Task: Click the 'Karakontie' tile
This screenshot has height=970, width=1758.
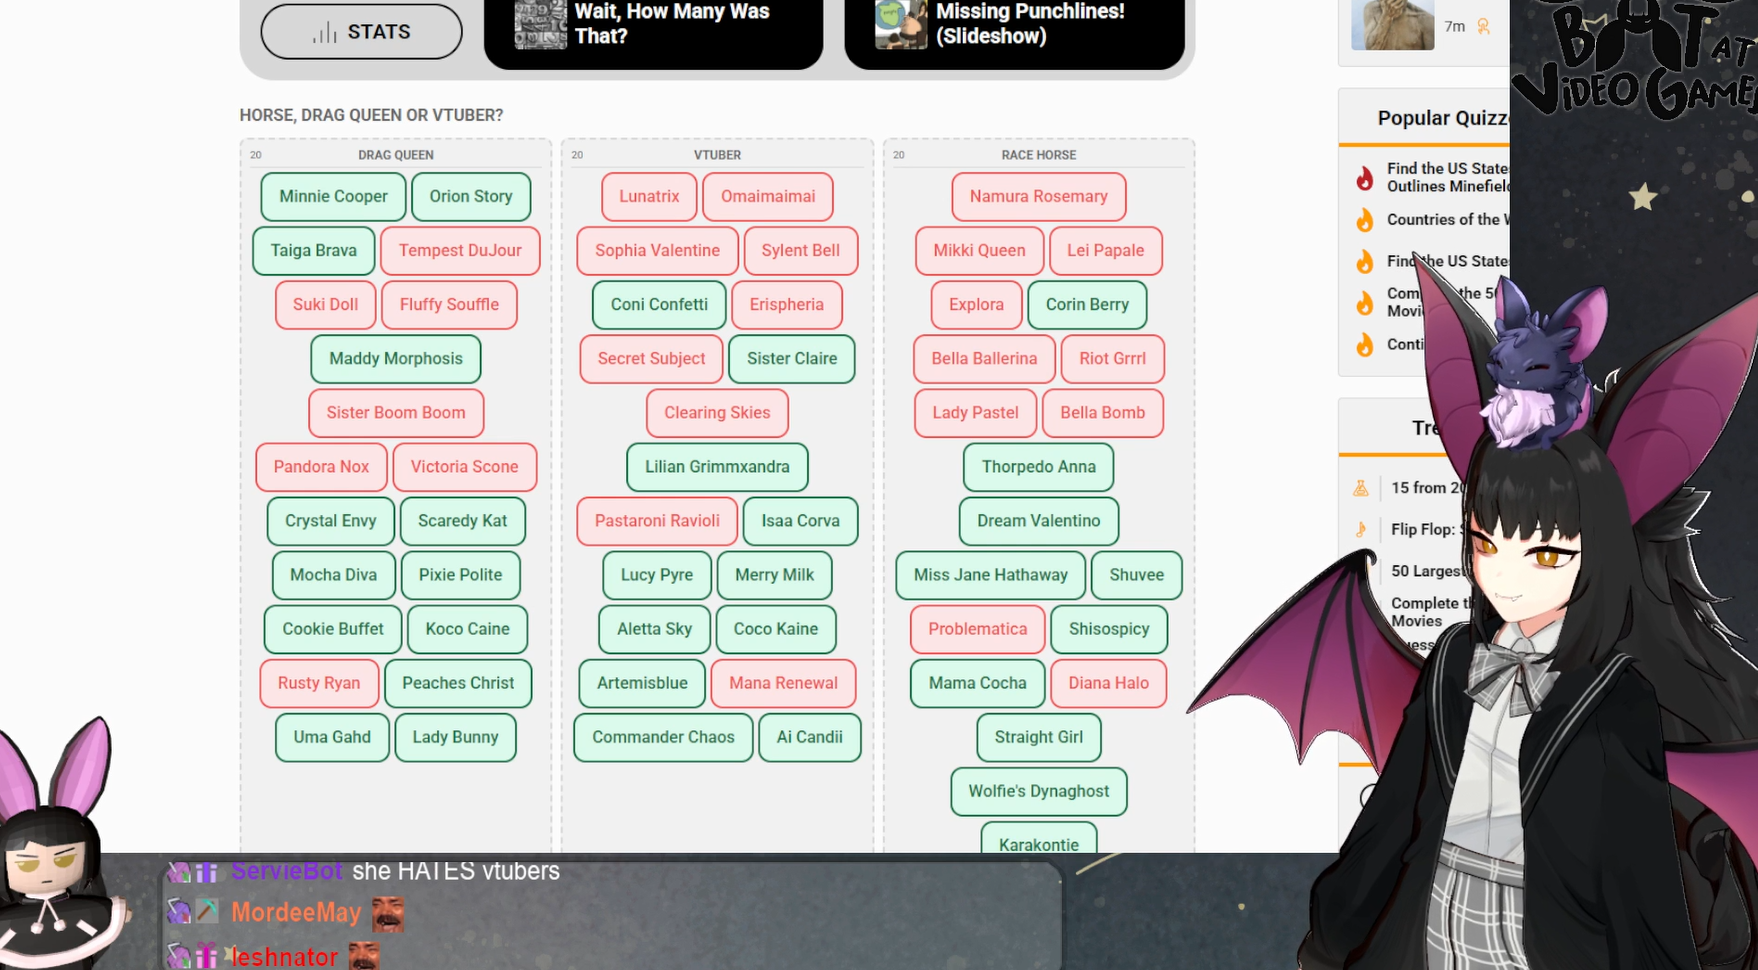Action: coord(1038,840)
